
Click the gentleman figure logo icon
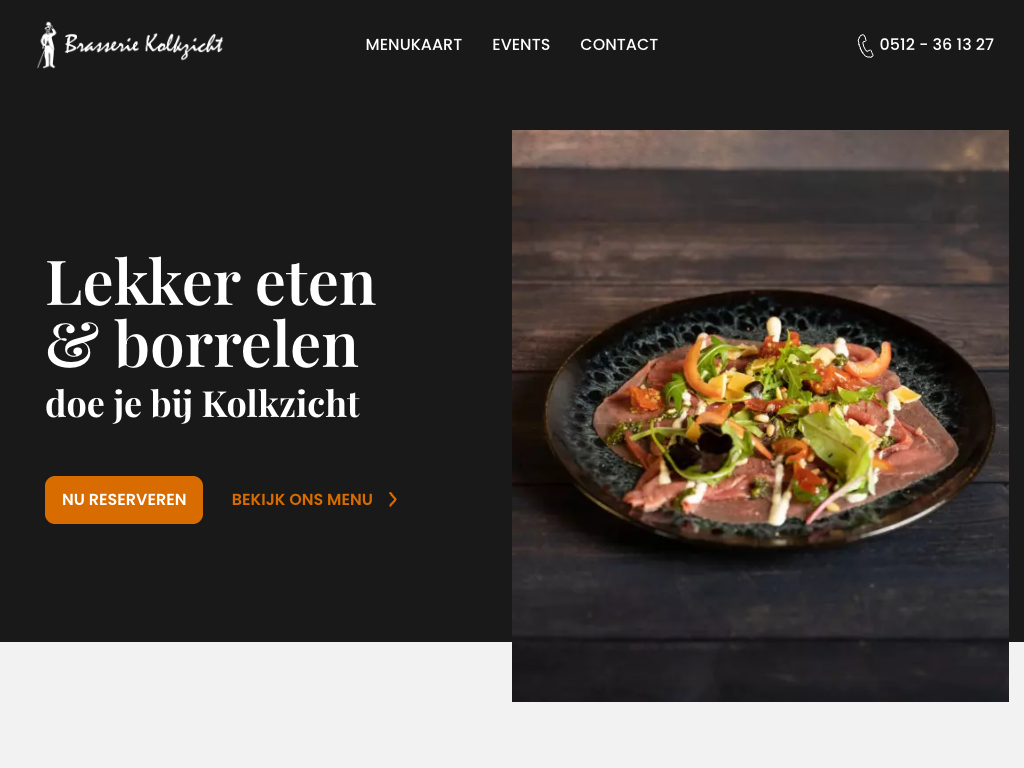(x=47, y=45)
